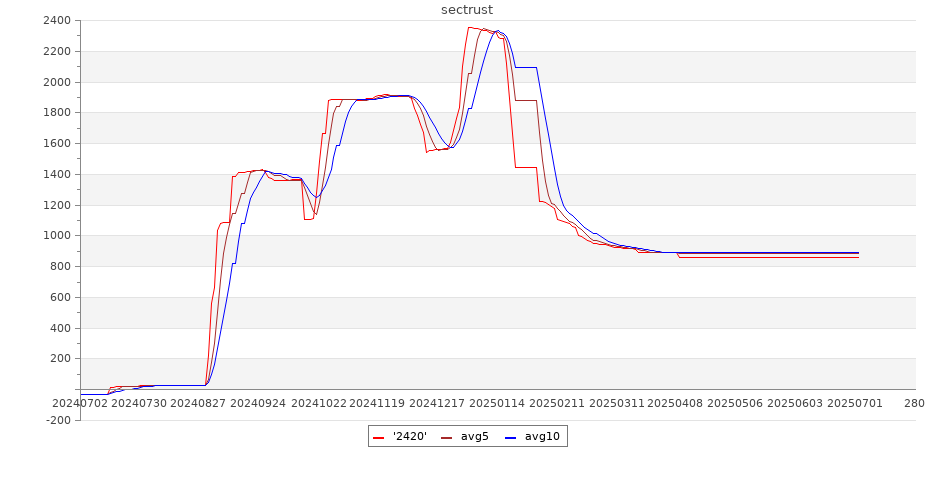
Task: Click the avg5 legend line marker
Action: pos(447,437)
